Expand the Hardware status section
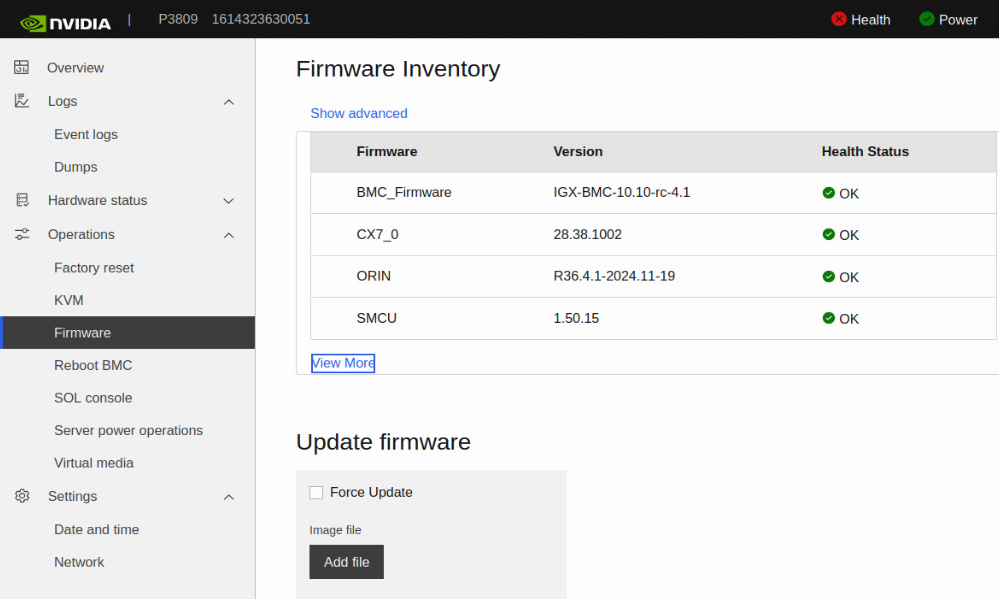Image resolution: width=999 pixels, height=599 pixels. click(228, 200)
